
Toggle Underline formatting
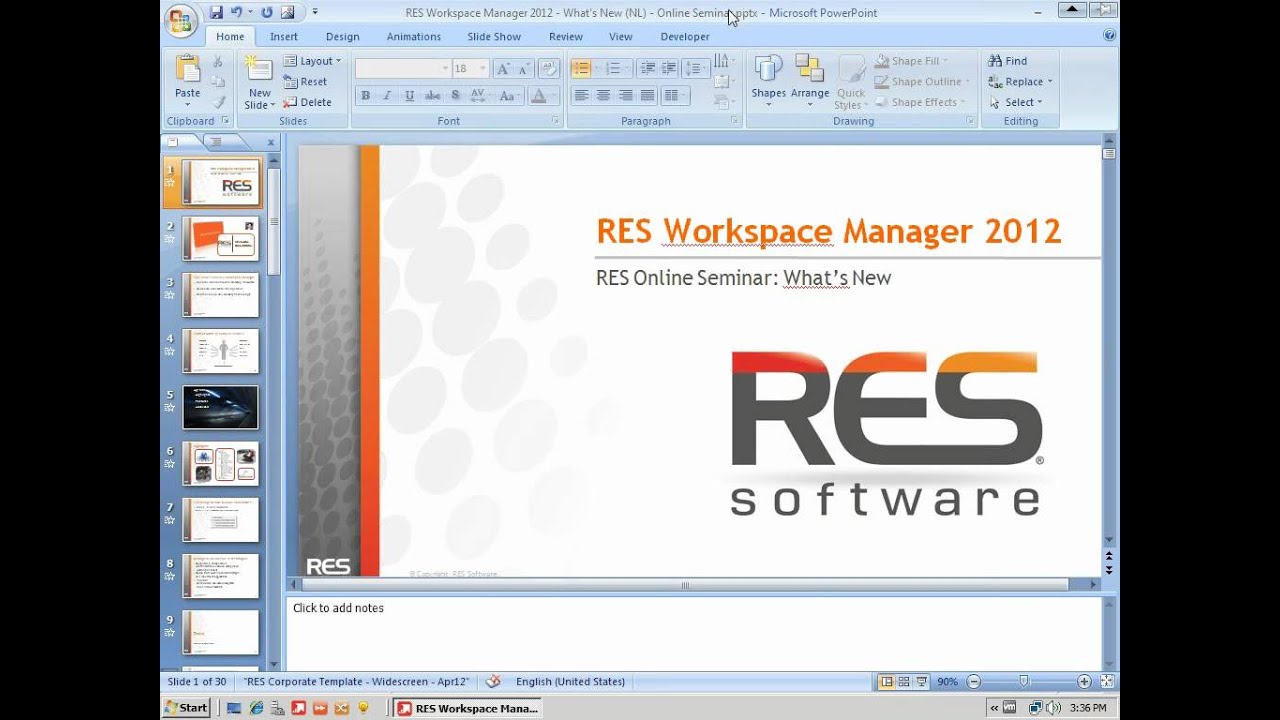[x=410, y=96]
